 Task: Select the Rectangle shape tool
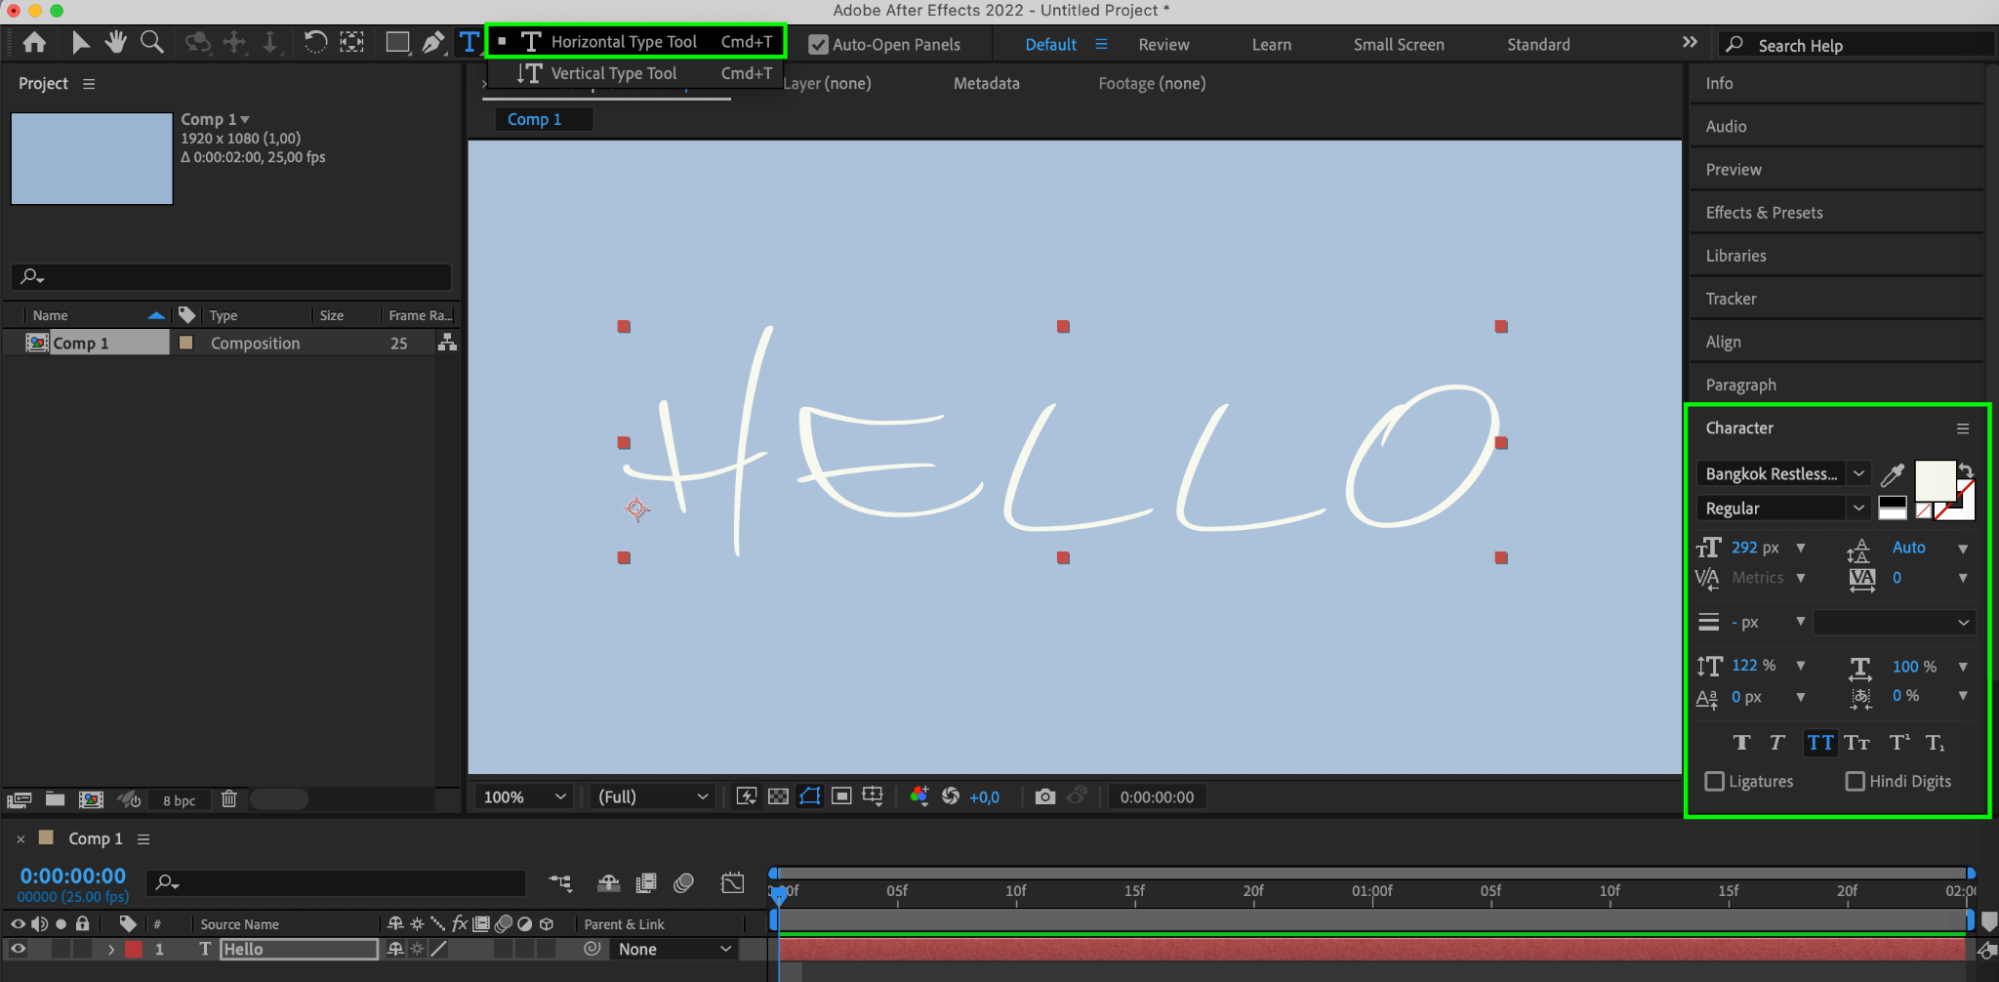pos(397,43)
